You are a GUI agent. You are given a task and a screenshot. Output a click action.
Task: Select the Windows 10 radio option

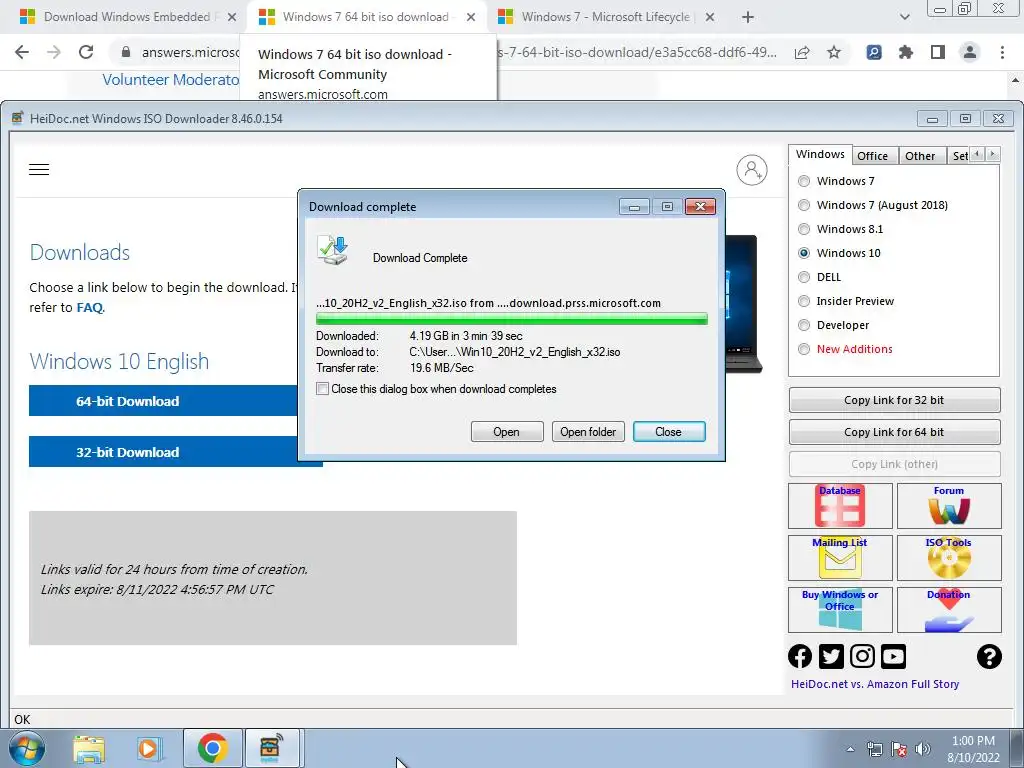804,253
